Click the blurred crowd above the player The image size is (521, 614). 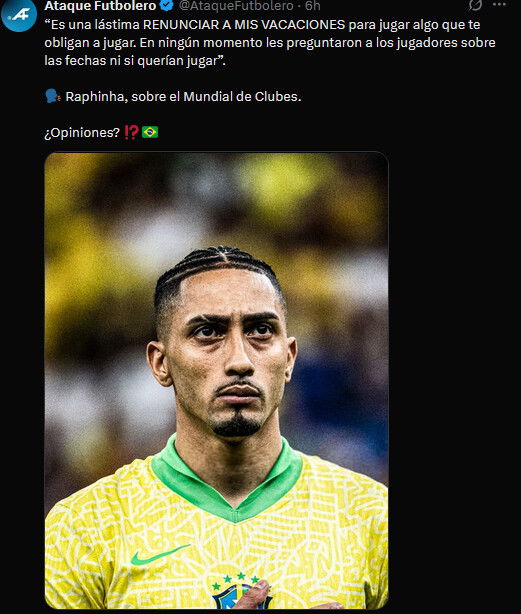pos(215,196)
